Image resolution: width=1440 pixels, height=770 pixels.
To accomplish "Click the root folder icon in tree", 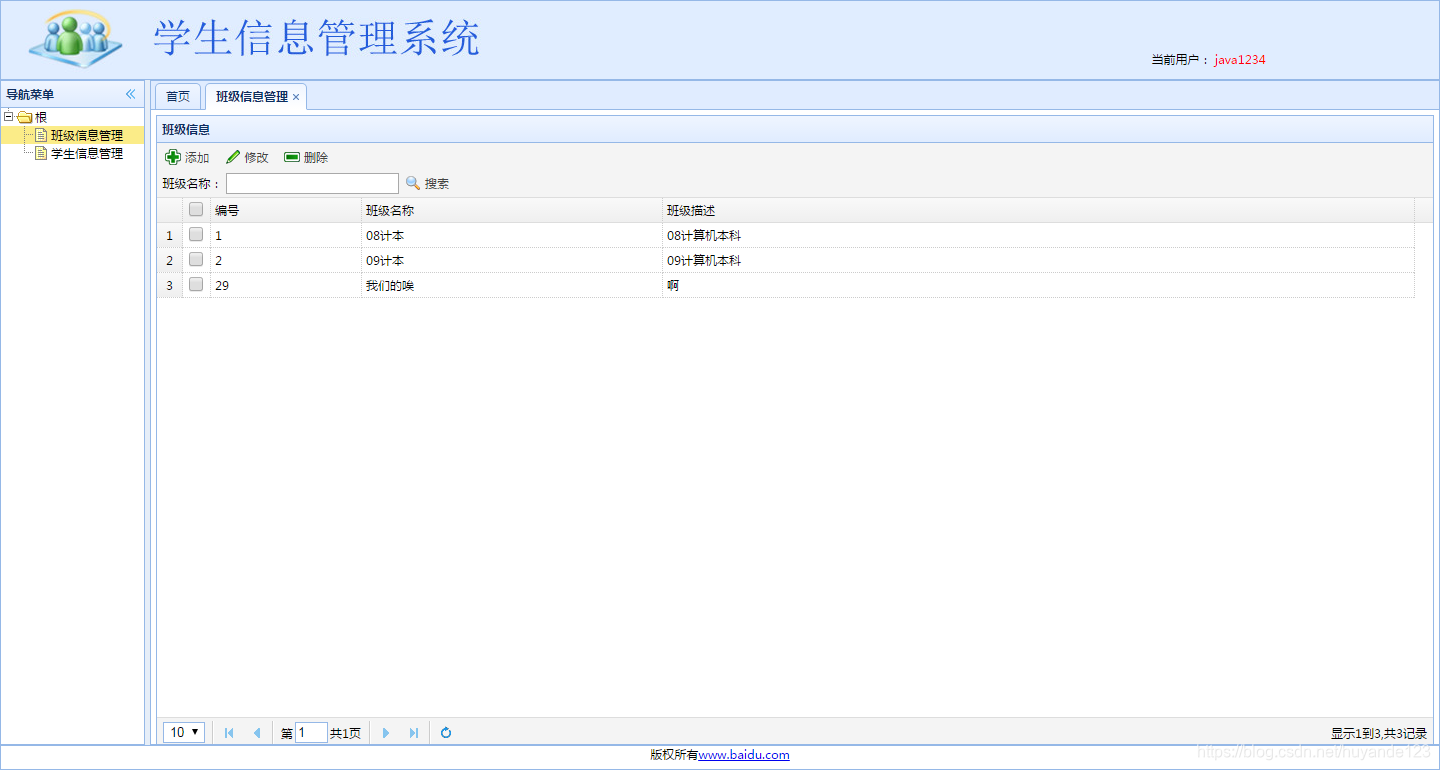I will pos(25,117).
